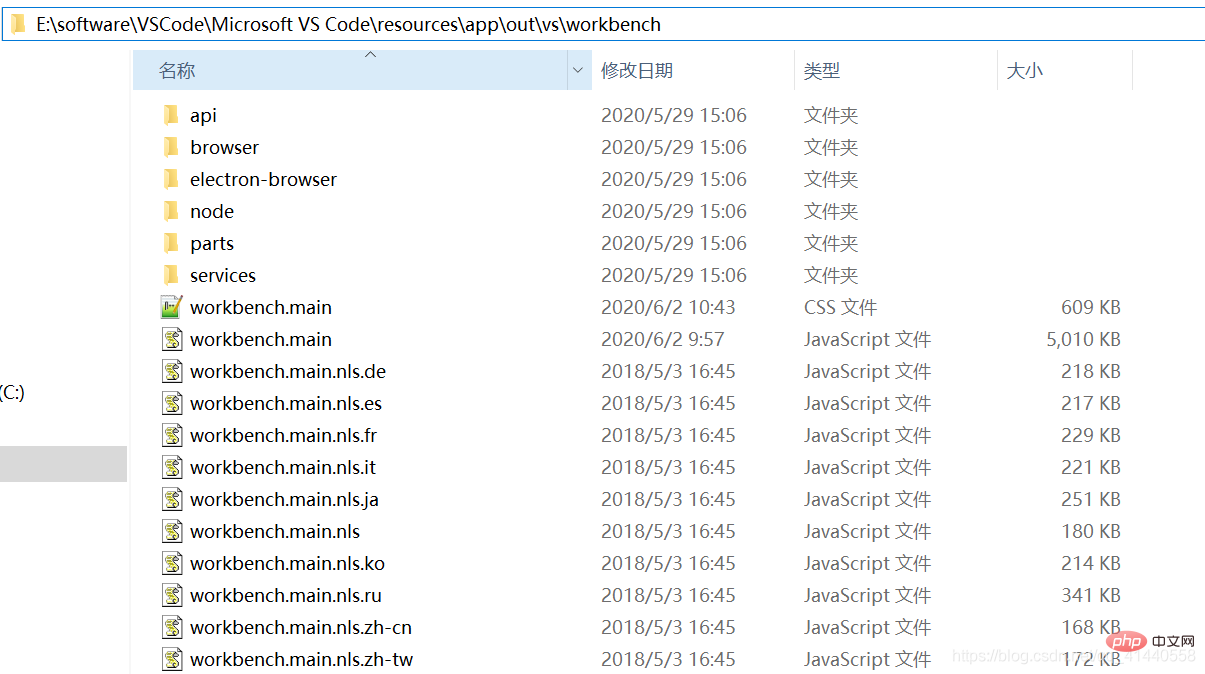Click the workbench.main.nls.ru file icon
The height and width of the screenshot is (674, 1205).
point(172,595)
